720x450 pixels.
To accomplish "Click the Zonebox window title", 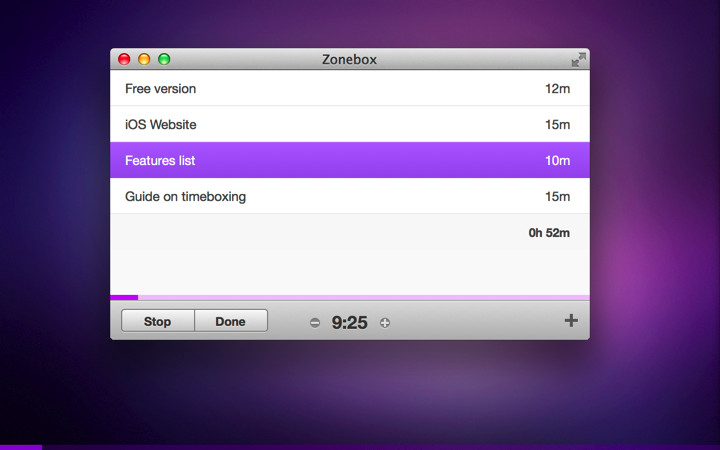I will 349,59.
